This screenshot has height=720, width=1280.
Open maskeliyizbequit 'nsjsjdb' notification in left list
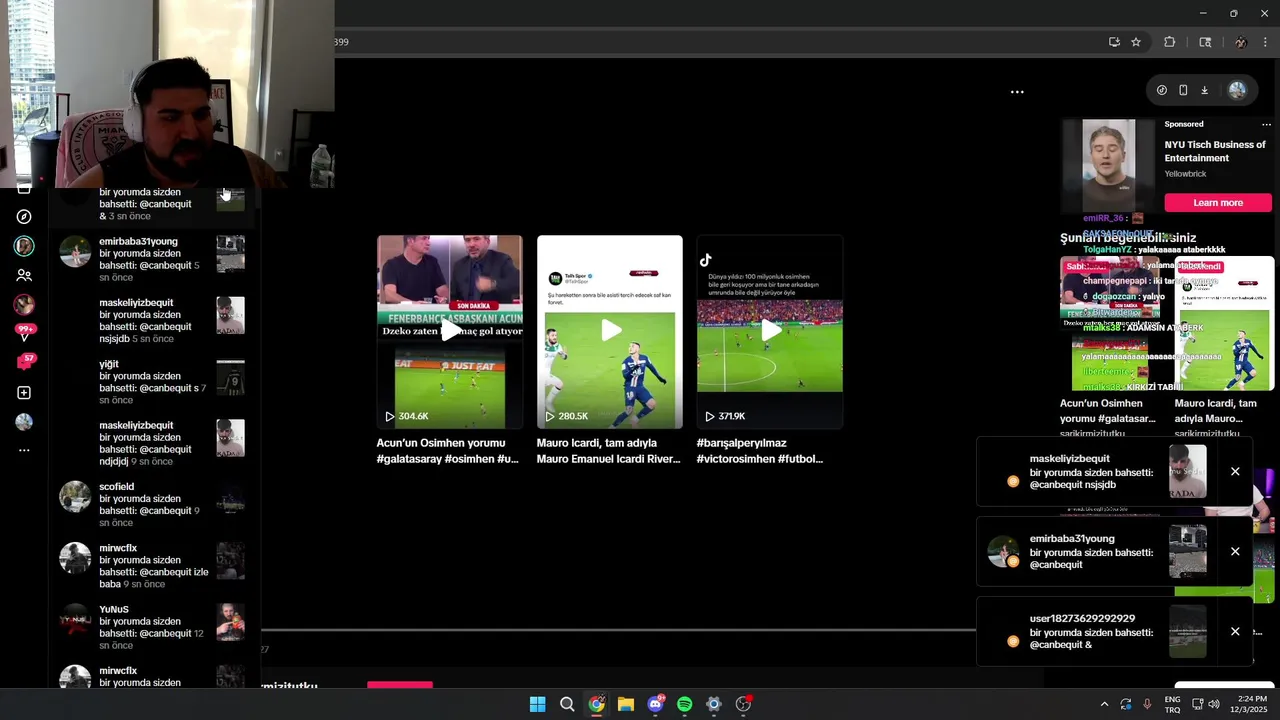(152, 321)
